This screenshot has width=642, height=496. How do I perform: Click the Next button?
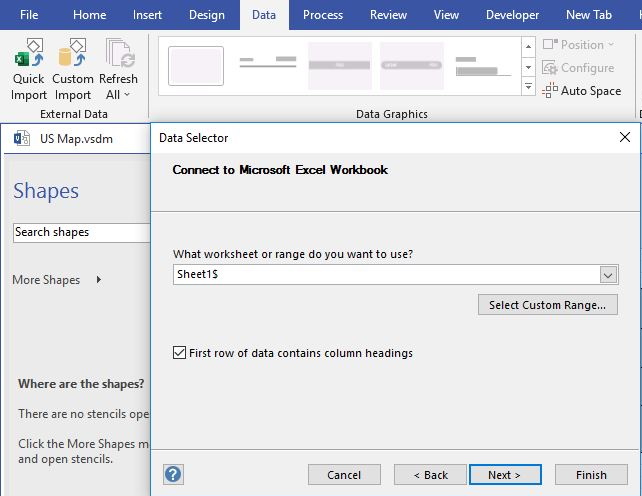click(505, 475)
